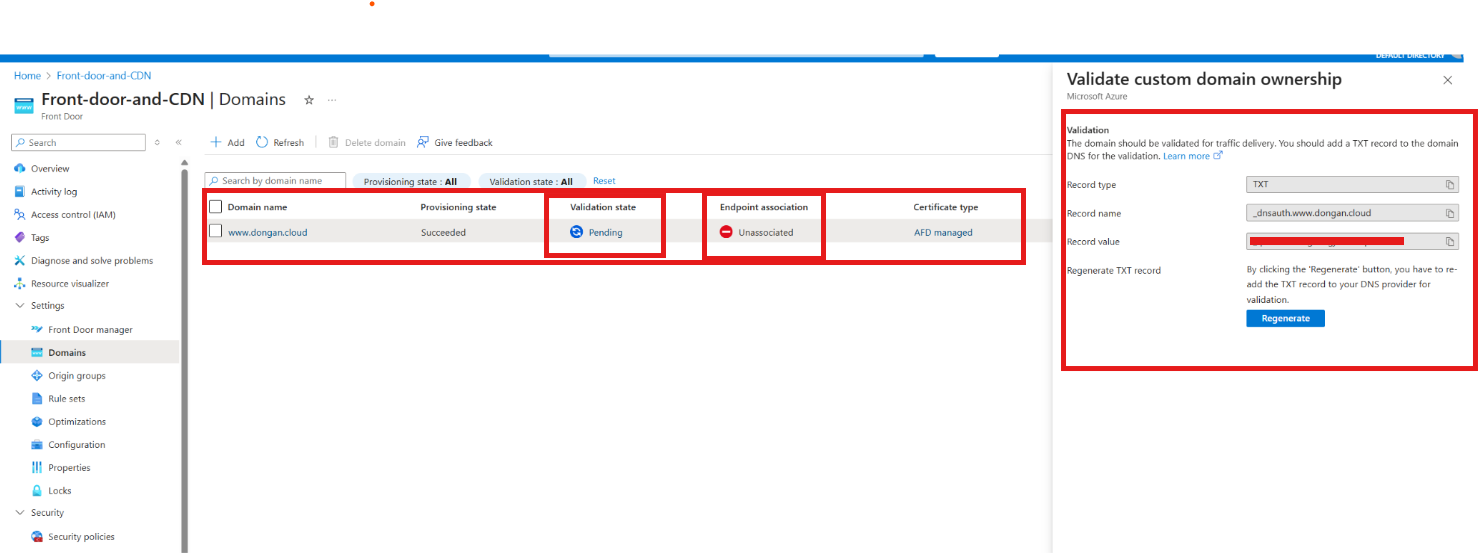Click Security policies icon
The image size is (1481, 556).
coord(37,536)
